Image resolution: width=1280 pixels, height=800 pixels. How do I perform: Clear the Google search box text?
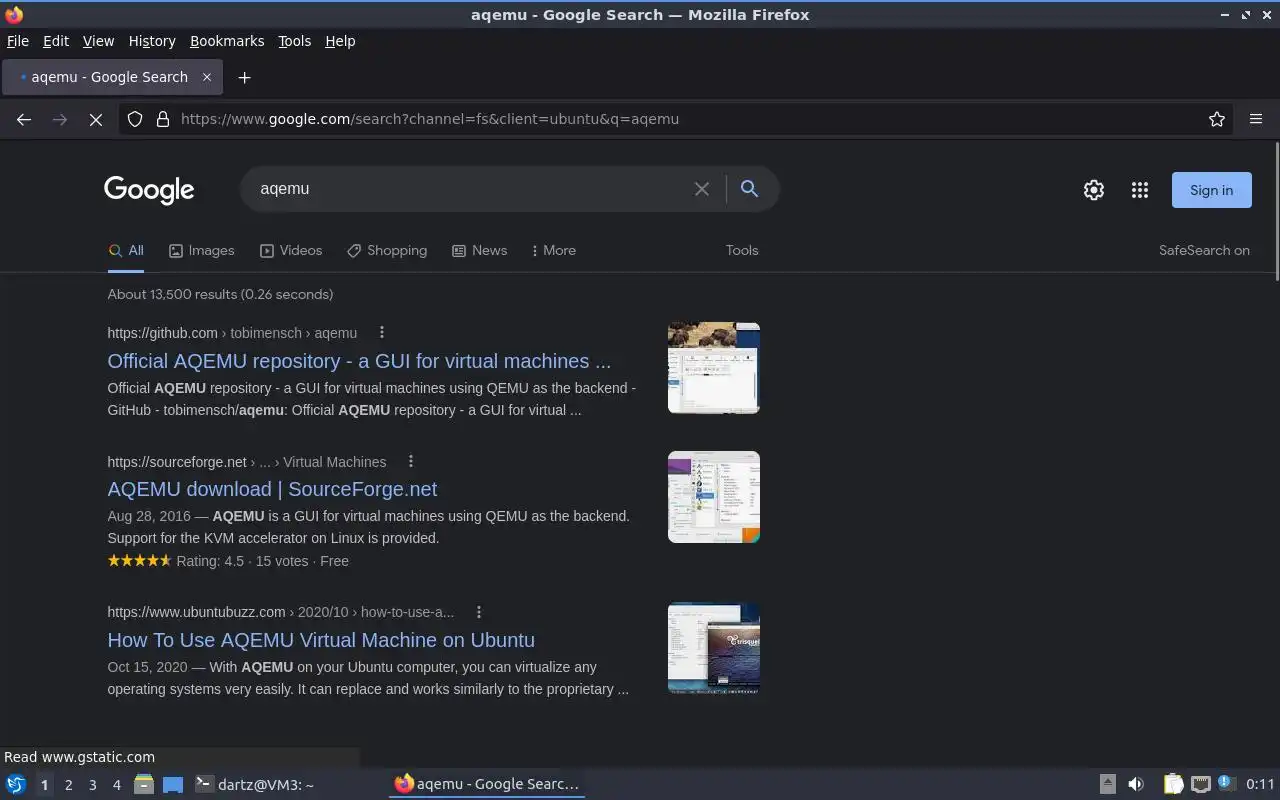pos(702,189)
